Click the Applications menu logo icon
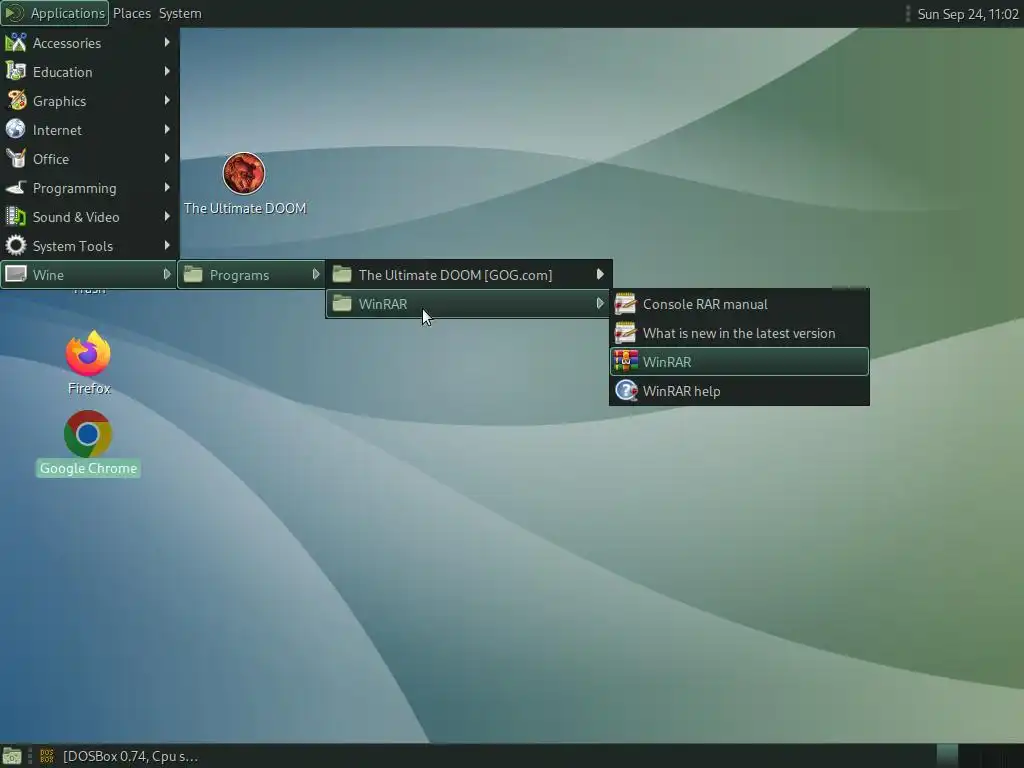 pyautogui.click(x=14, y=13)
